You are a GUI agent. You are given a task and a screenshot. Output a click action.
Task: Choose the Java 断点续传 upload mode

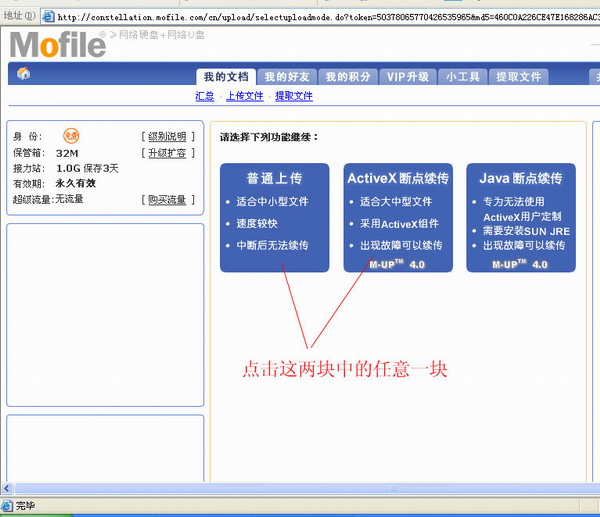[x=521, y=217]
